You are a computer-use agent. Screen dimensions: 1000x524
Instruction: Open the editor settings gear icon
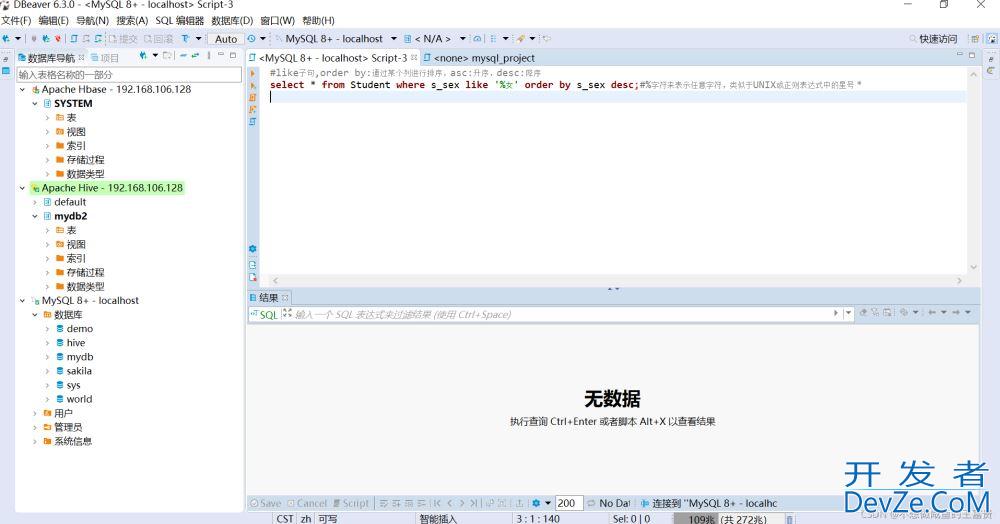pos(253,249)
